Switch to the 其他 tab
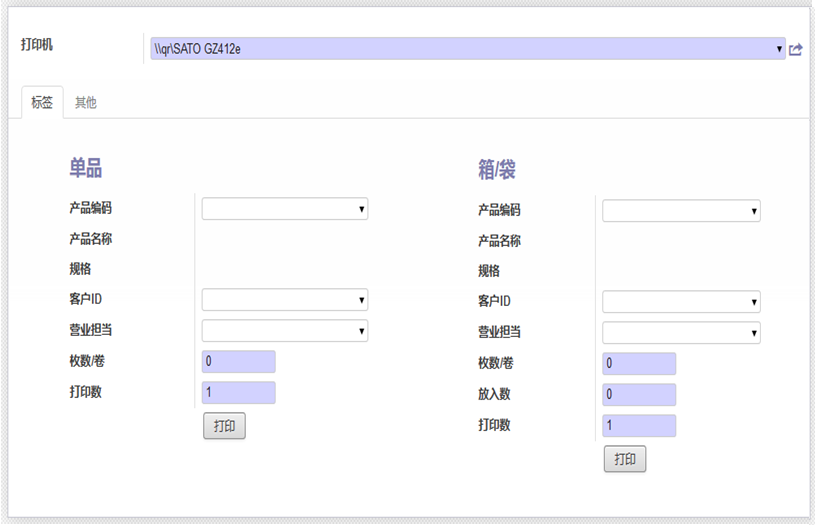815x525 pixels. [86, 102]
